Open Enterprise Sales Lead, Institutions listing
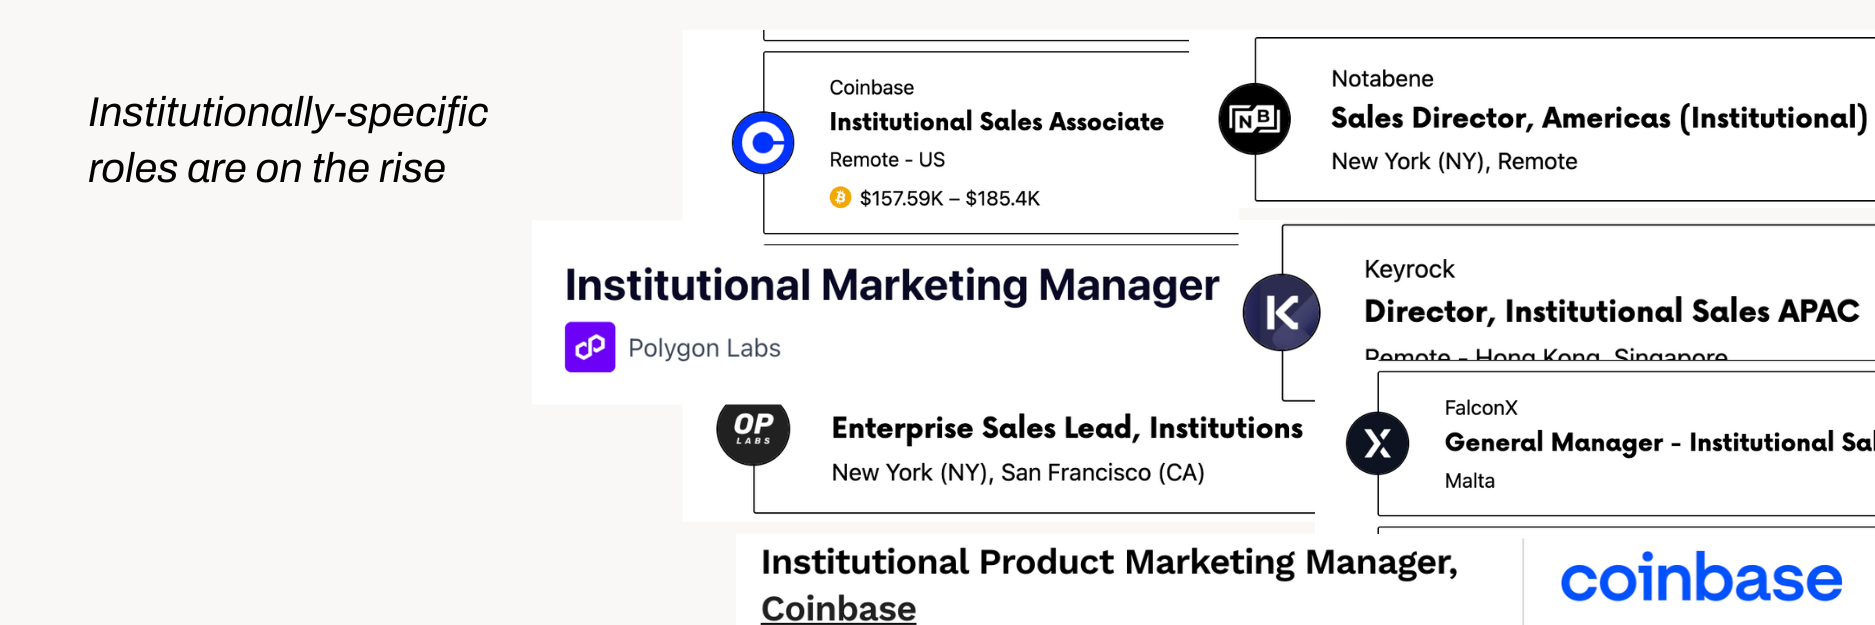The height and width of the screenshot is (625, 1875). tap(1067, 428)
